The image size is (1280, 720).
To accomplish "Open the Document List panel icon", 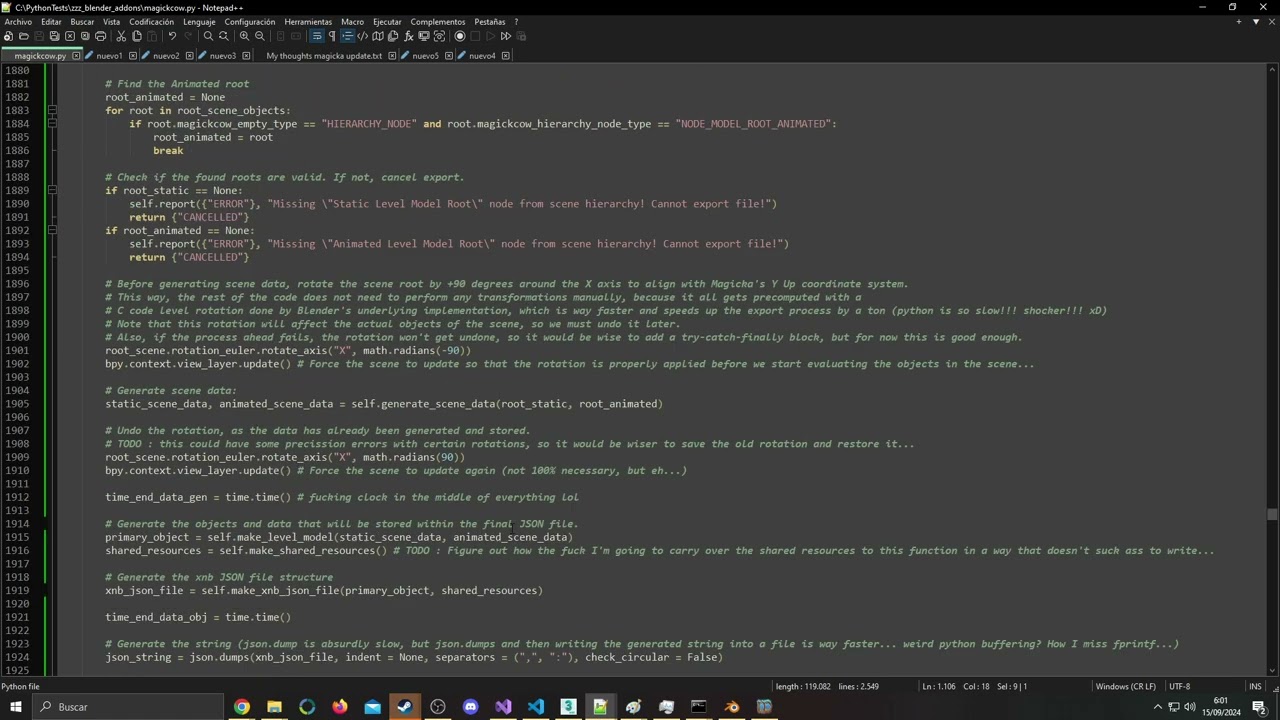I will (x=393, y=36).
